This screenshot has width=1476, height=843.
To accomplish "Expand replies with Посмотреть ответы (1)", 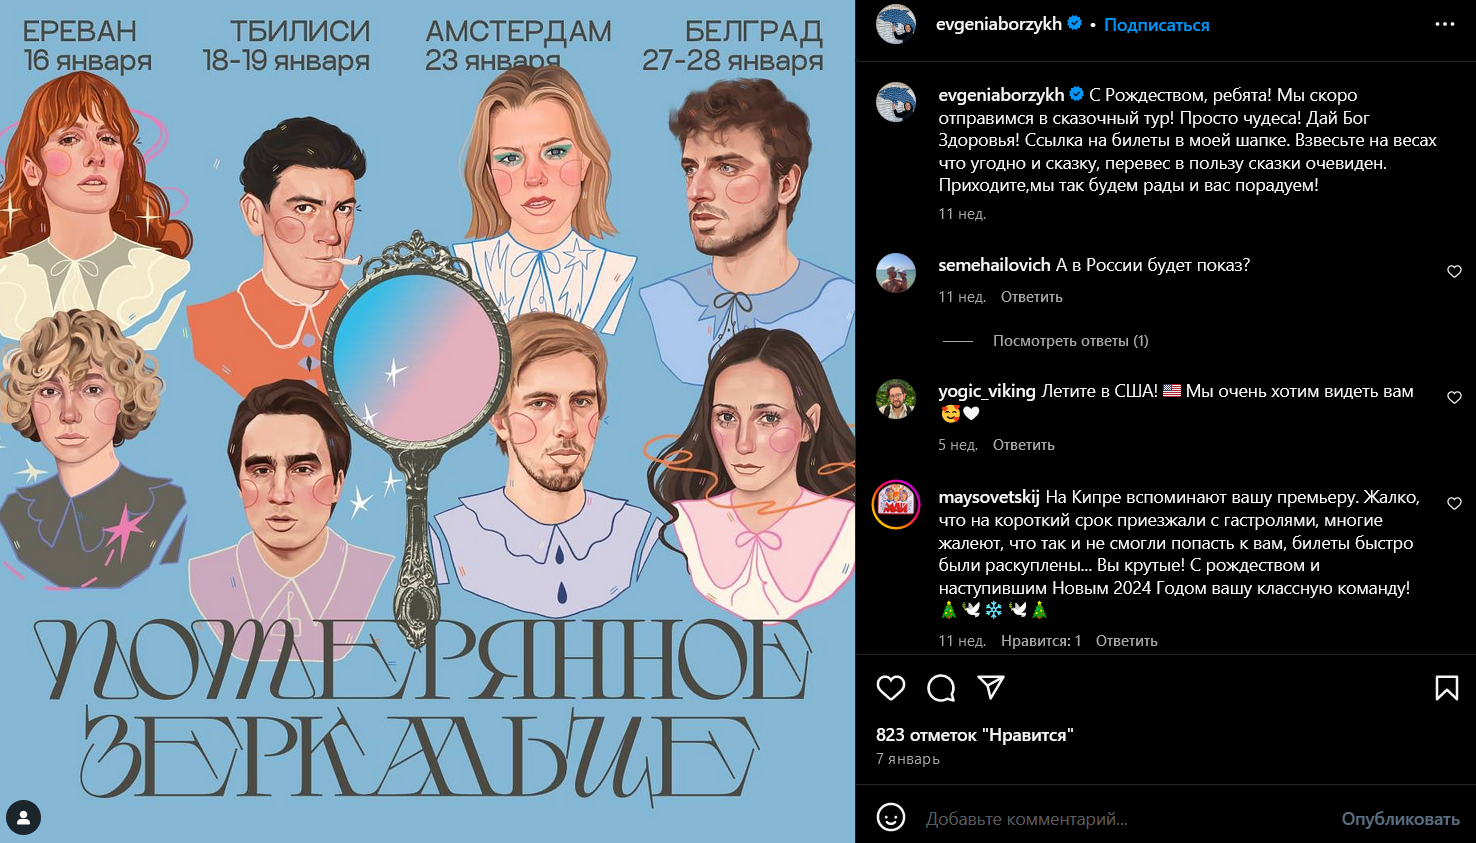I will (1070, 341).
